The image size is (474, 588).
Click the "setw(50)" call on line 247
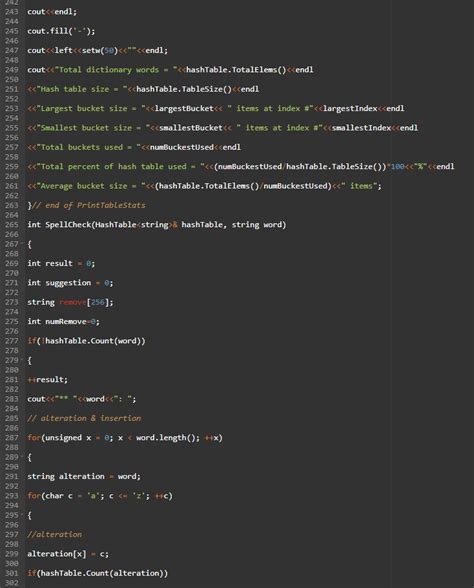tap(100, 50)
